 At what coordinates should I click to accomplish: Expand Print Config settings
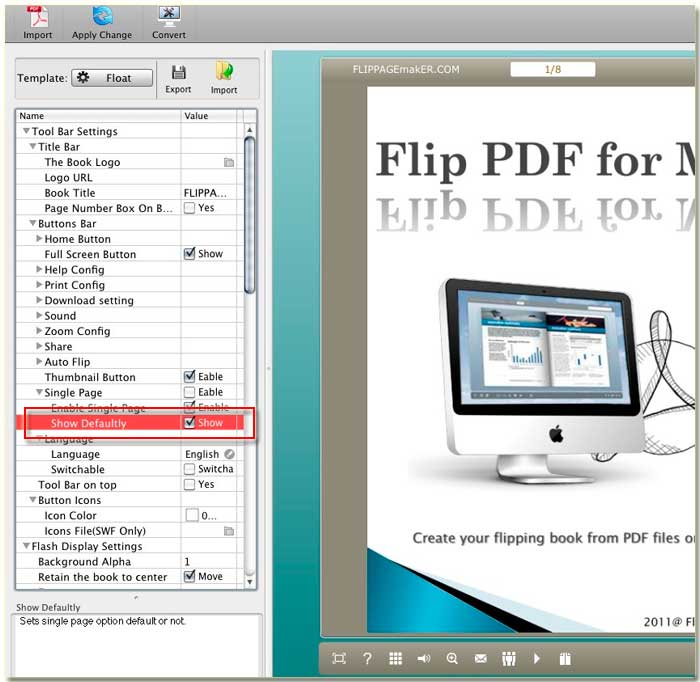click(x=39, y=285)
